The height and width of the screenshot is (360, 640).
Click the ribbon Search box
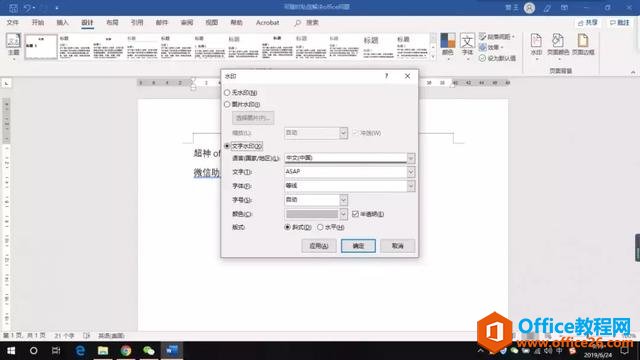click(x=307, y=23)
